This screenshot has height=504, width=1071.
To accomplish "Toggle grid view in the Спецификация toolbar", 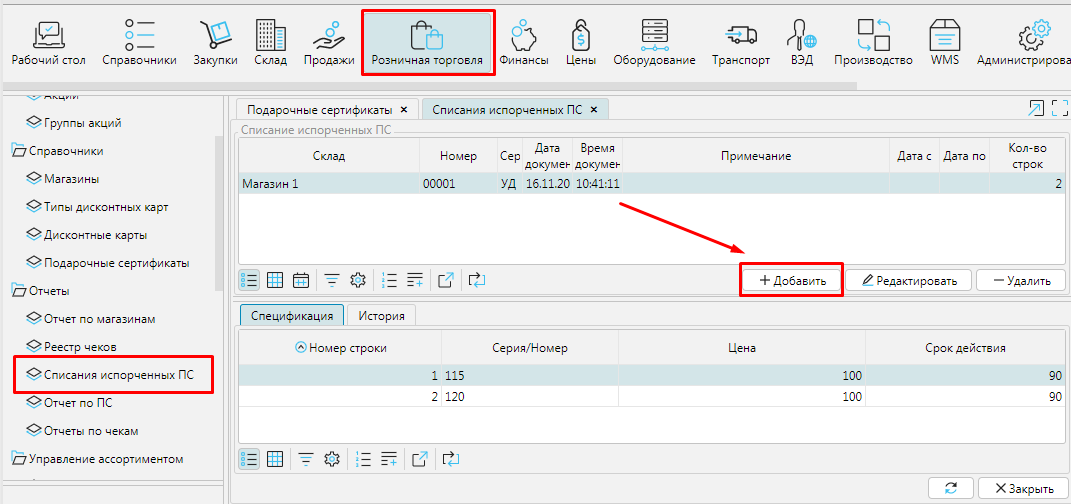I will pos(275,459).
